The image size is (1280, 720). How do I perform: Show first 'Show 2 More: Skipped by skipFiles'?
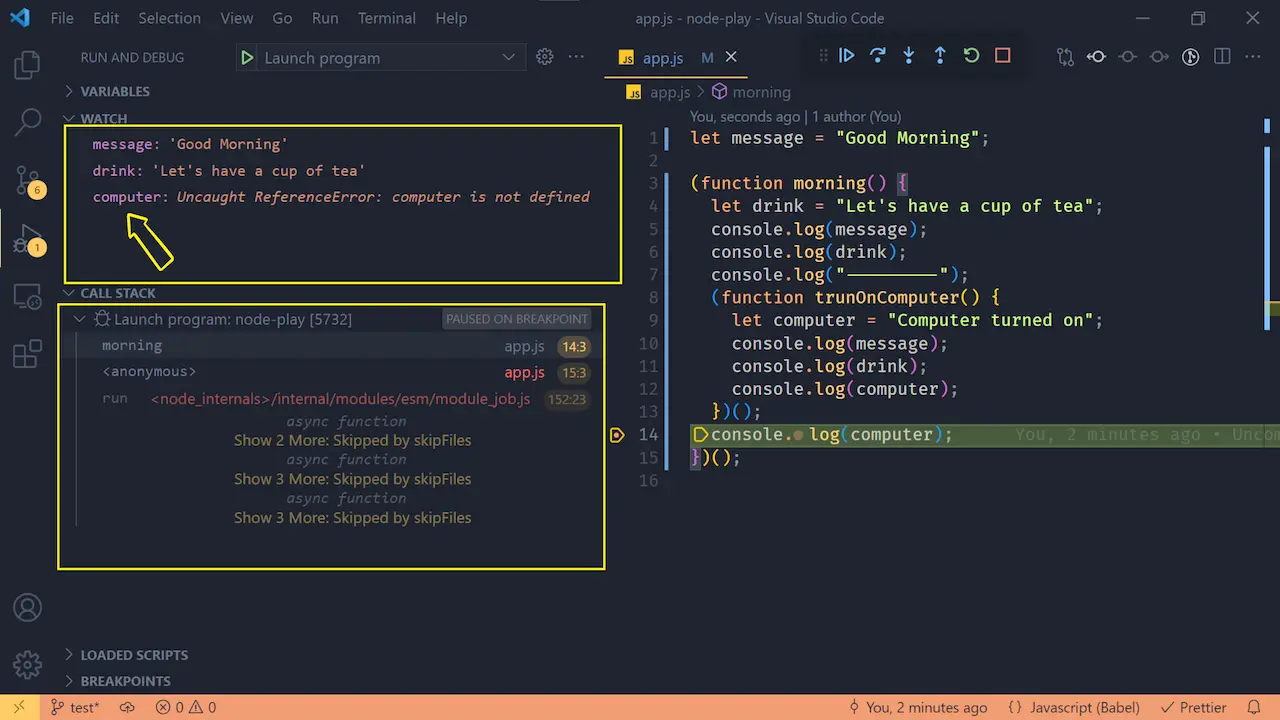352,440
